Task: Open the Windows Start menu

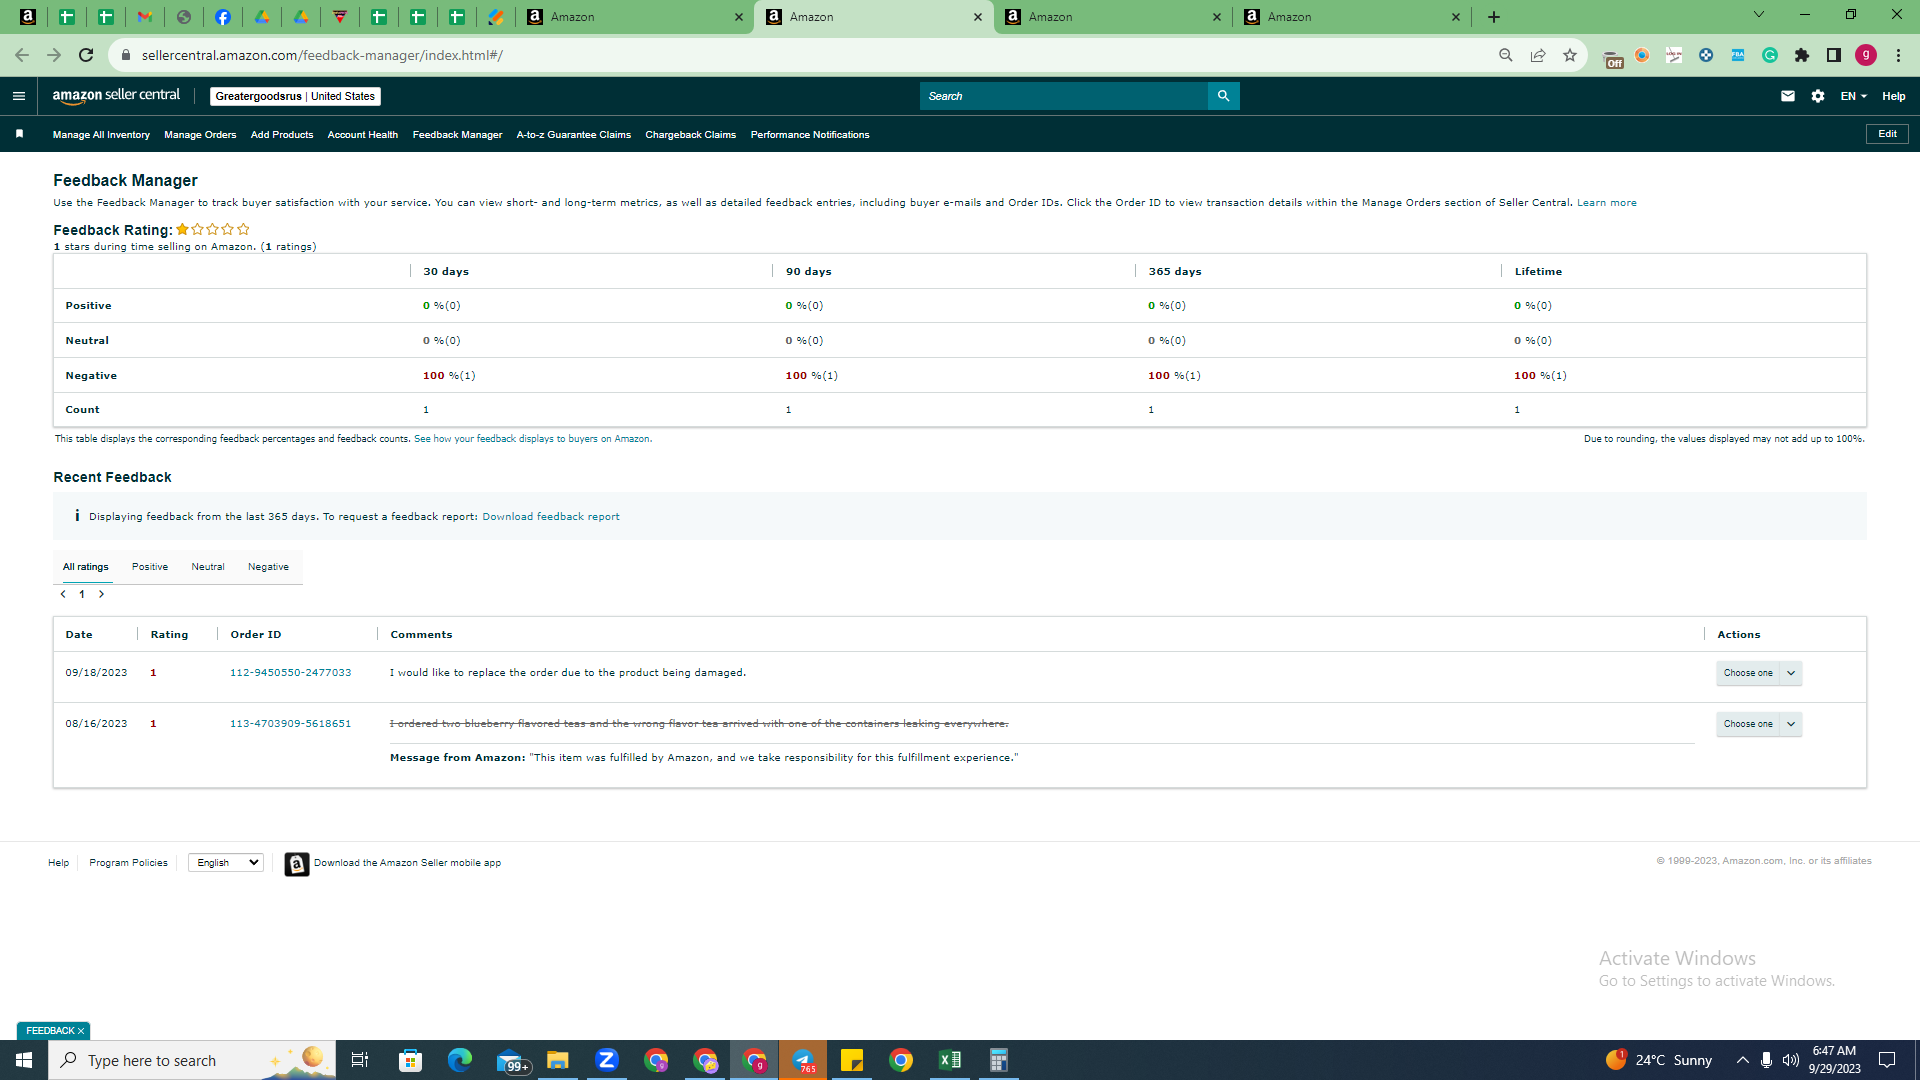Action: 24,1060
